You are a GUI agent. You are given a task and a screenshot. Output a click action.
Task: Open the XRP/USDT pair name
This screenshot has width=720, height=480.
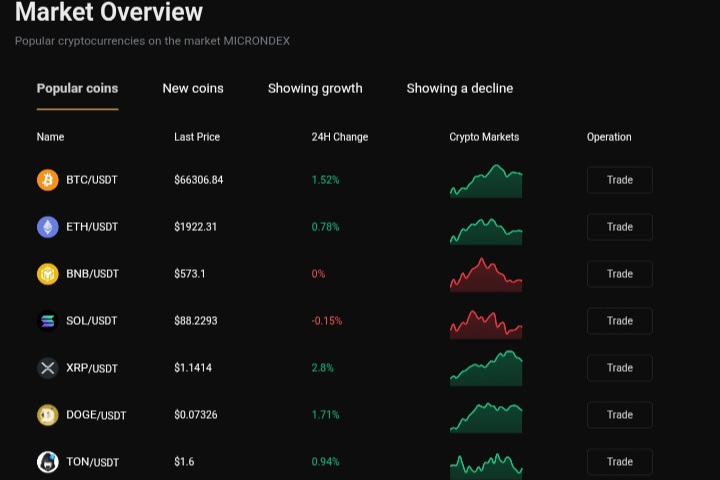pyautogui.click(x=92, y=368)
